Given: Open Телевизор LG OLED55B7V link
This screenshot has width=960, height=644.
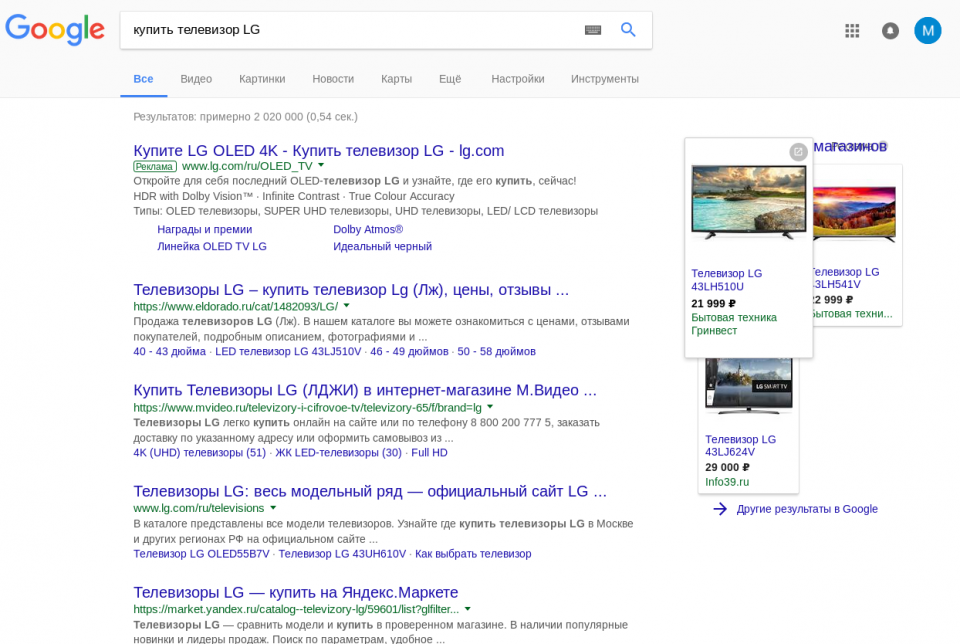Looking at the screenshot, I should pyautogui.click(x=201, y=553).
